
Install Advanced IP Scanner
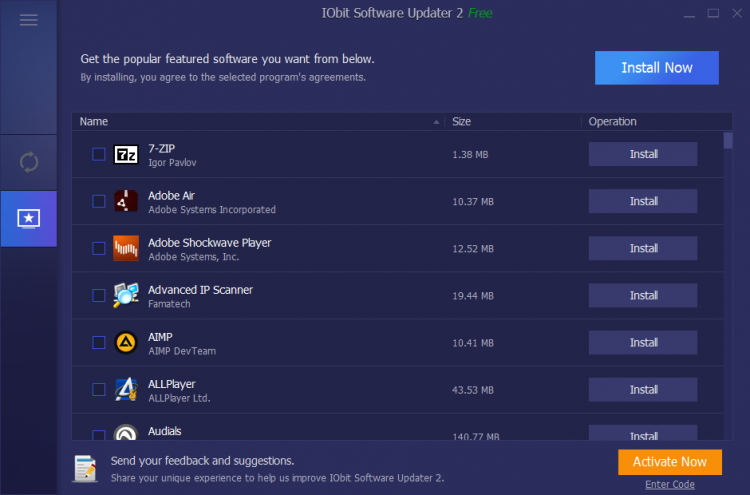click(643, 296)
